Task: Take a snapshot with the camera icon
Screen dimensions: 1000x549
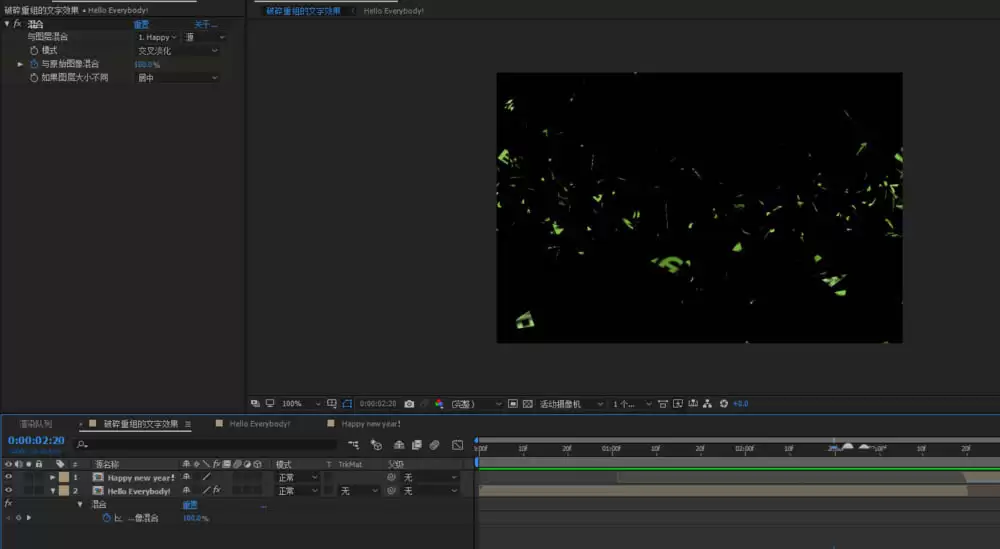Action: 409,404
